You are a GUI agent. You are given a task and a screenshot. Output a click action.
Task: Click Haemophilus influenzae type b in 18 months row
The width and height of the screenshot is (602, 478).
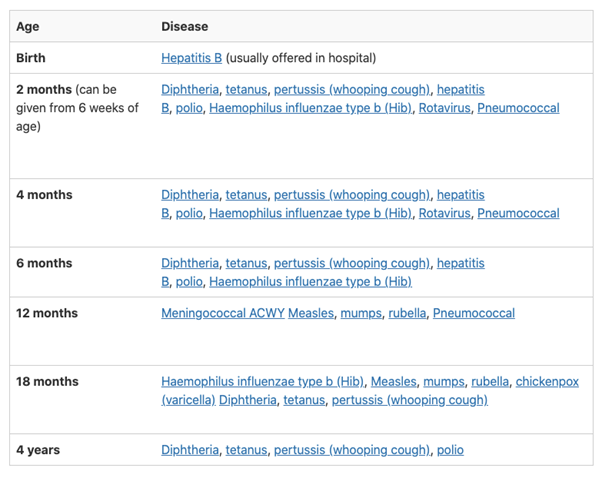(x=262, y=381)
